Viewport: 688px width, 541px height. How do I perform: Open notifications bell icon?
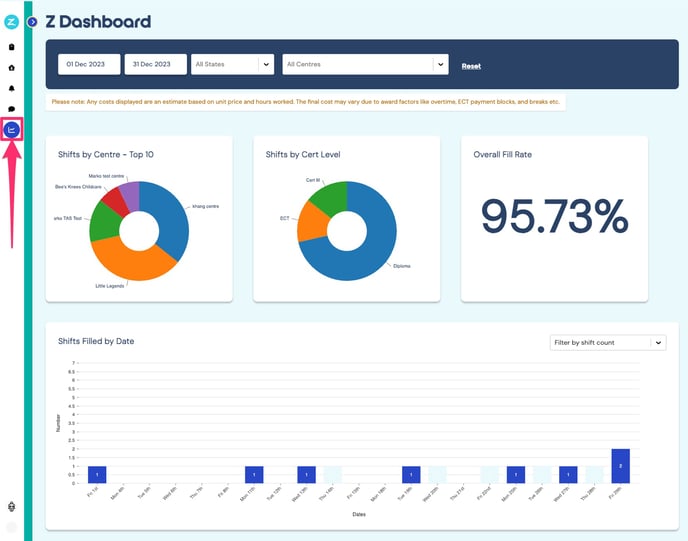[x=12, y=88]
